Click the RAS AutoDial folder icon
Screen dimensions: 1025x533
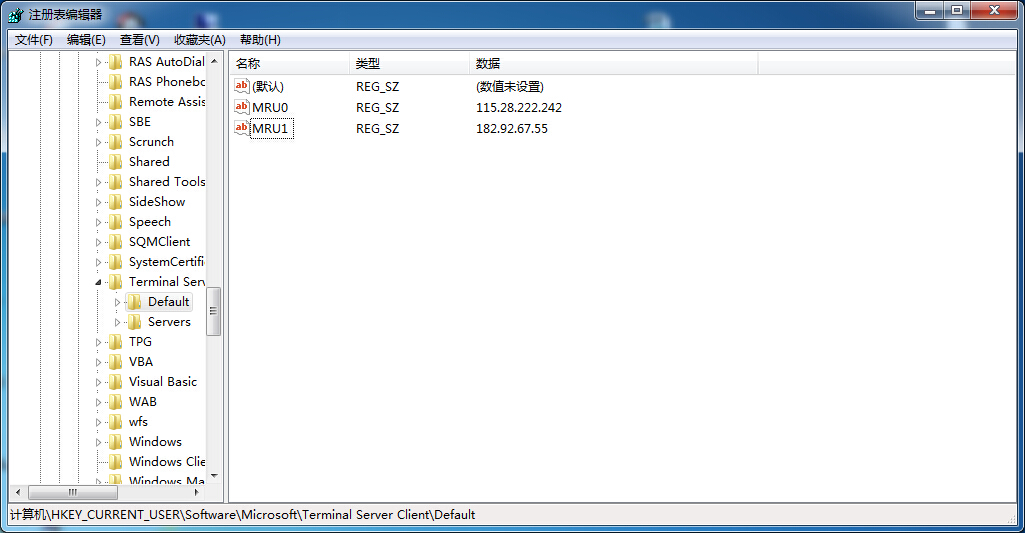[x=116, y=62]
